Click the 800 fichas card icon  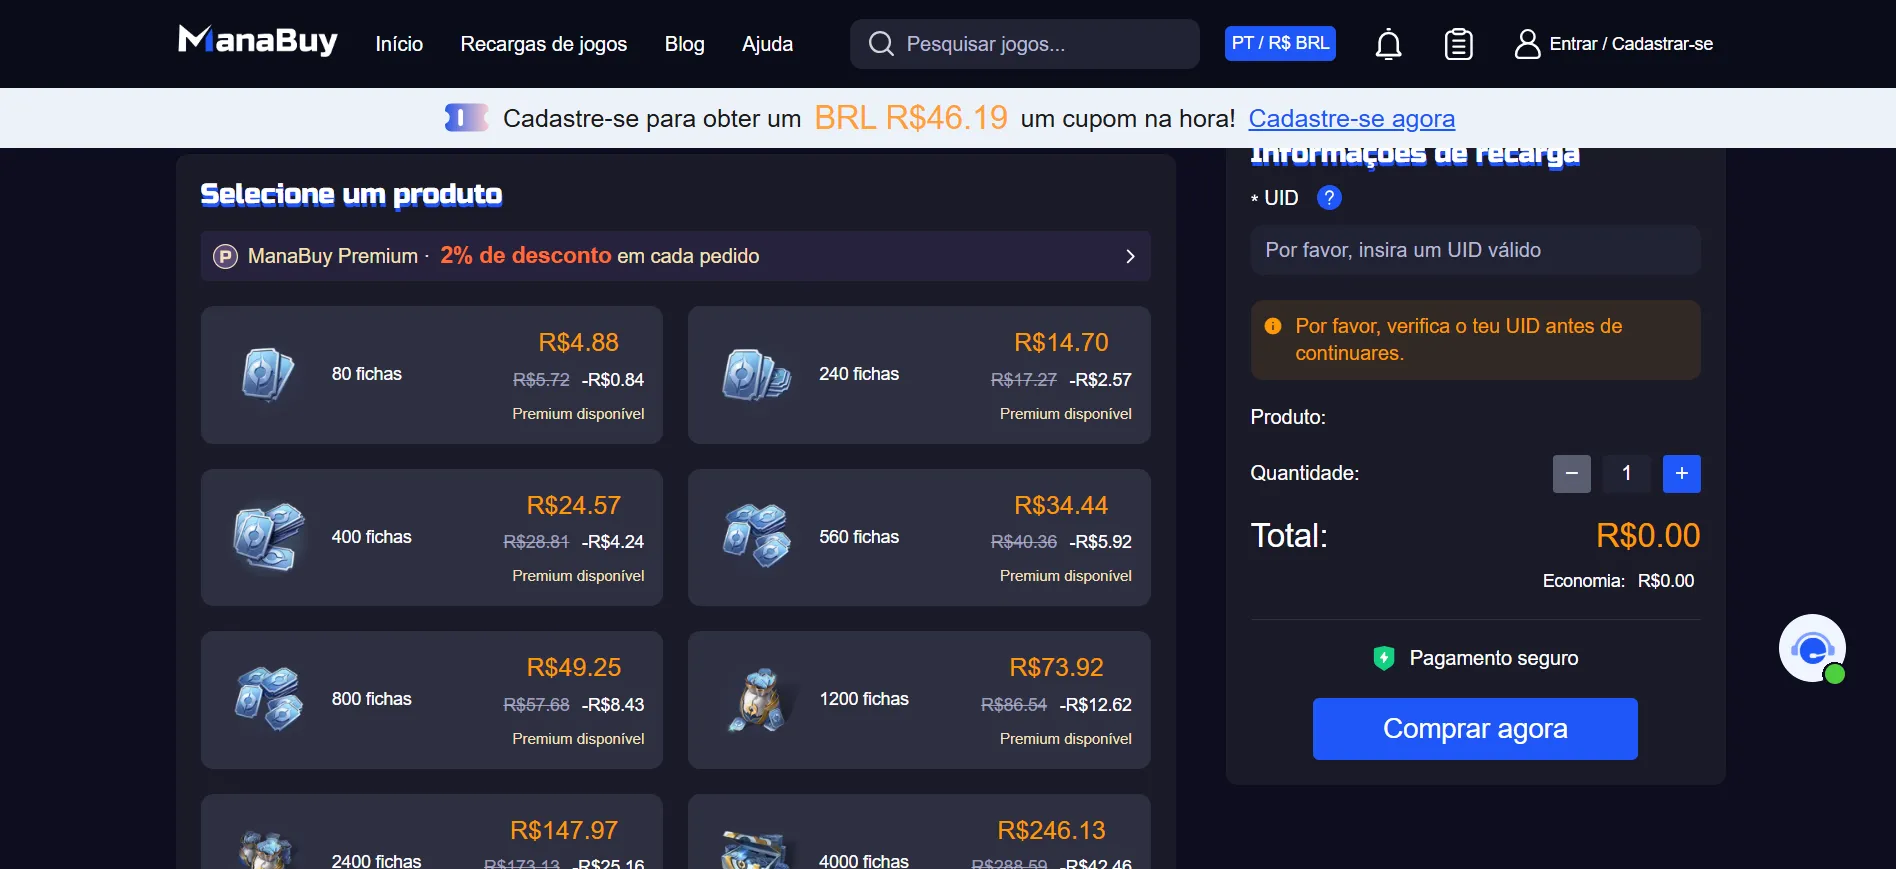click(x=268, y=699)
